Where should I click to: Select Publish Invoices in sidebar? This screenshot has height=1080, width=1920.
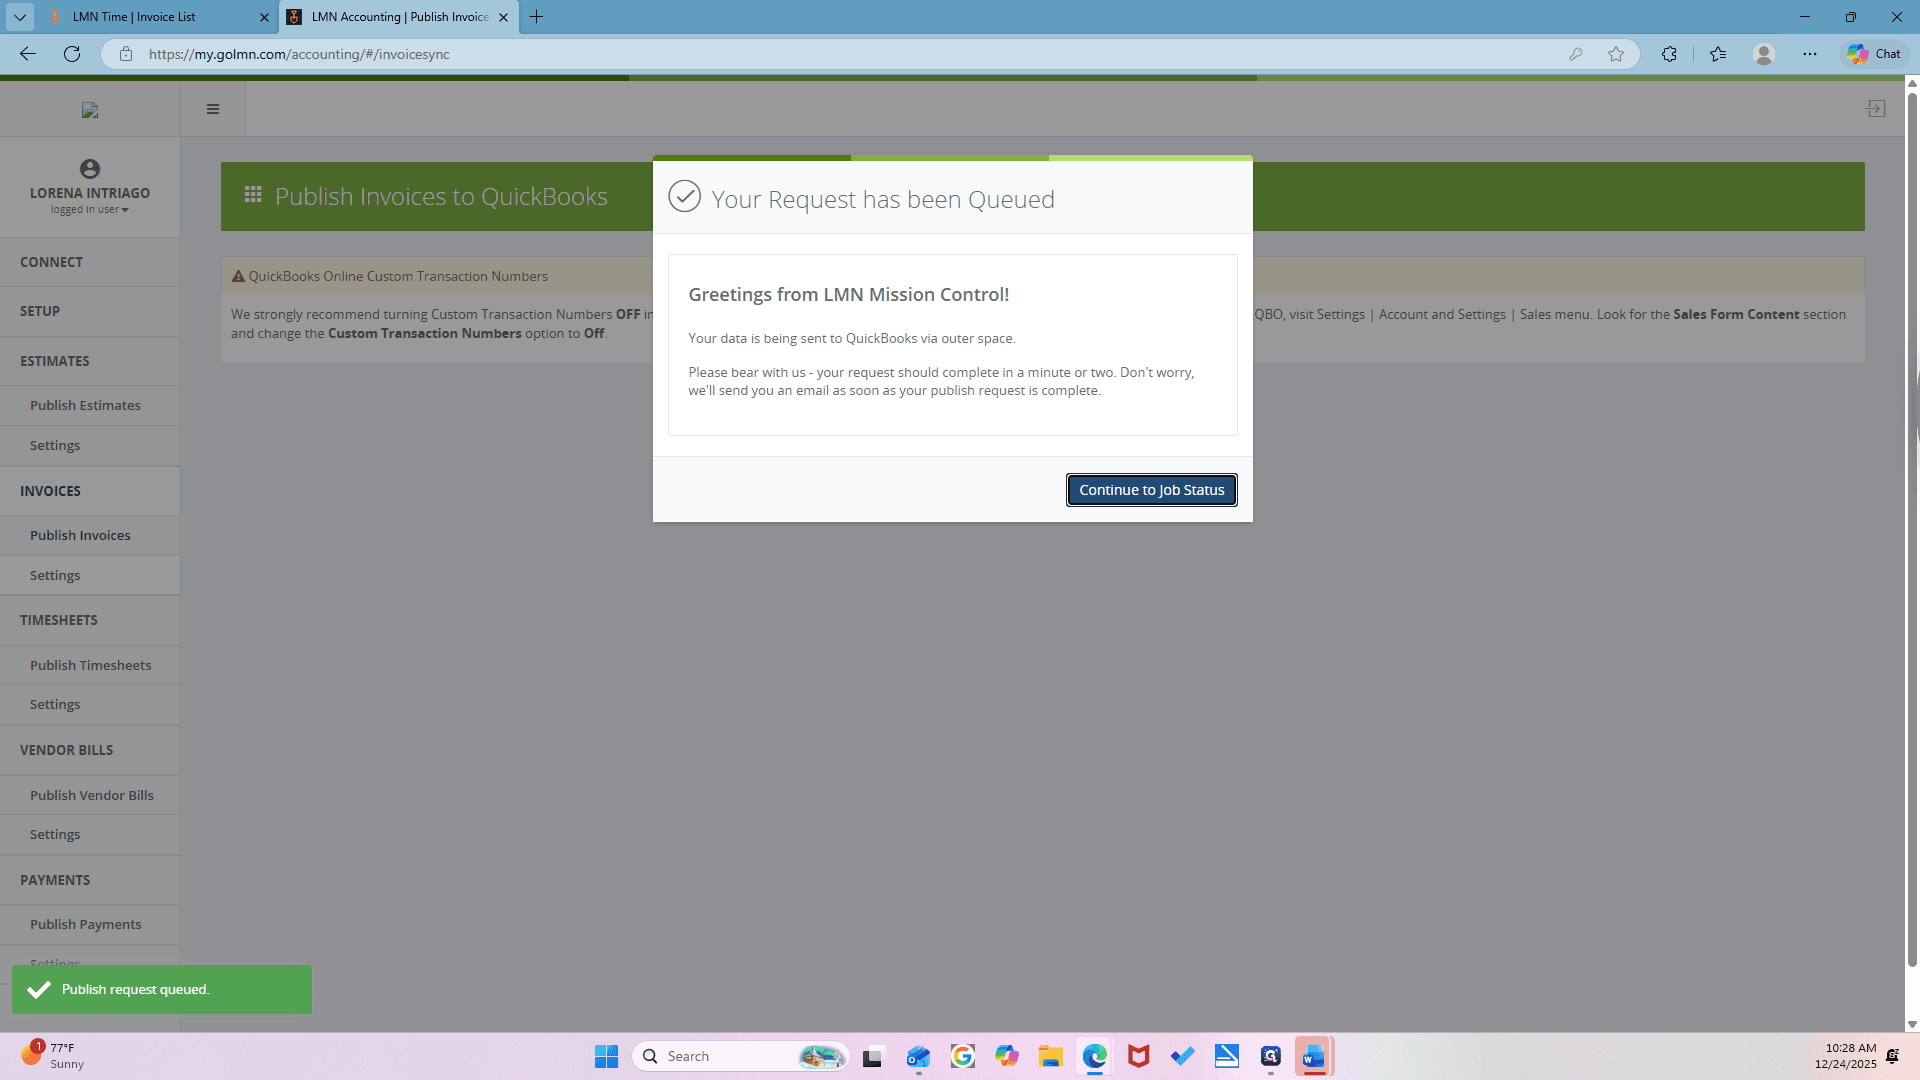click(90, 535)
